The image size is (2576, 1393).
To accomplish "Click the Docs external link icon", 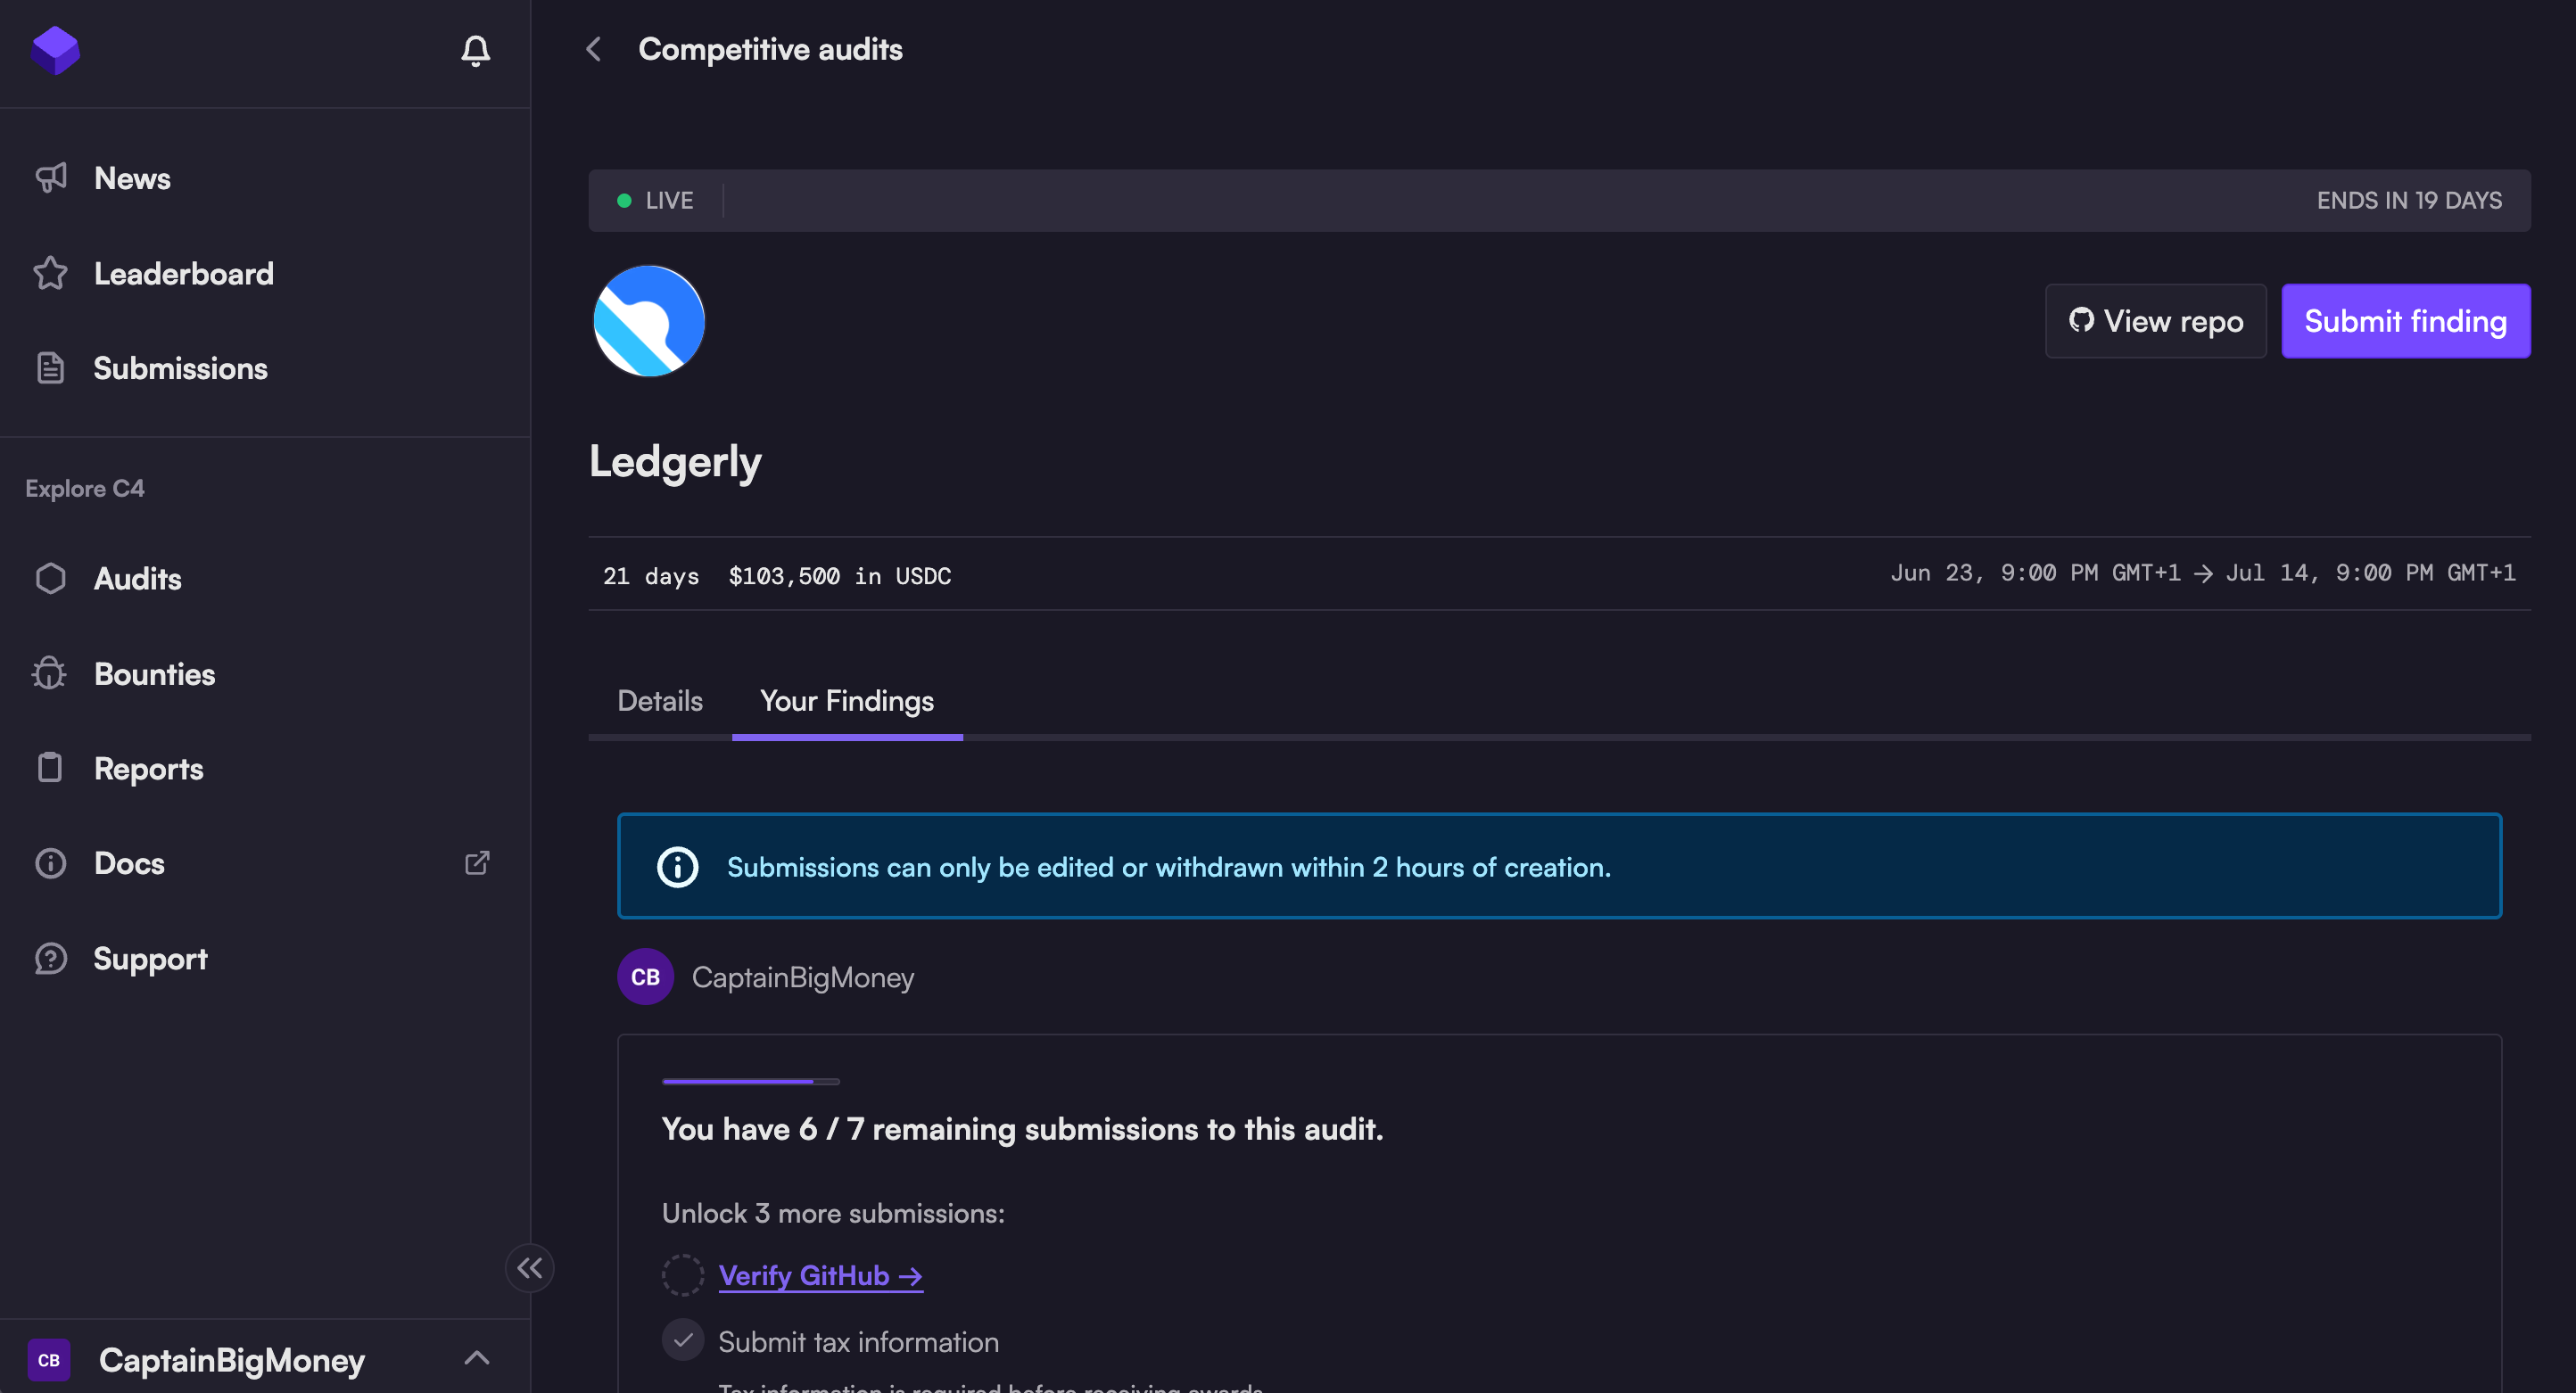I will pos(477,863).
